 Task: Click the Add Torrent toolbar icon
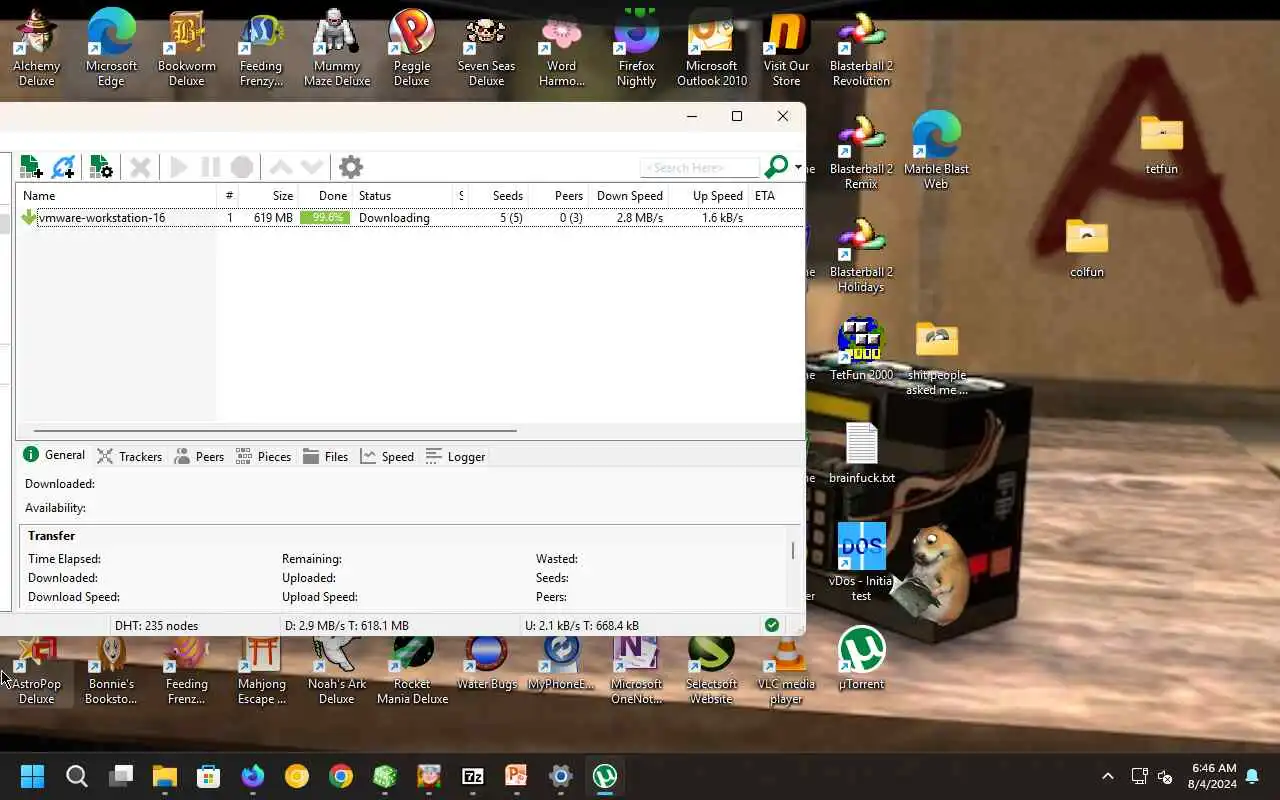(31, 167)
